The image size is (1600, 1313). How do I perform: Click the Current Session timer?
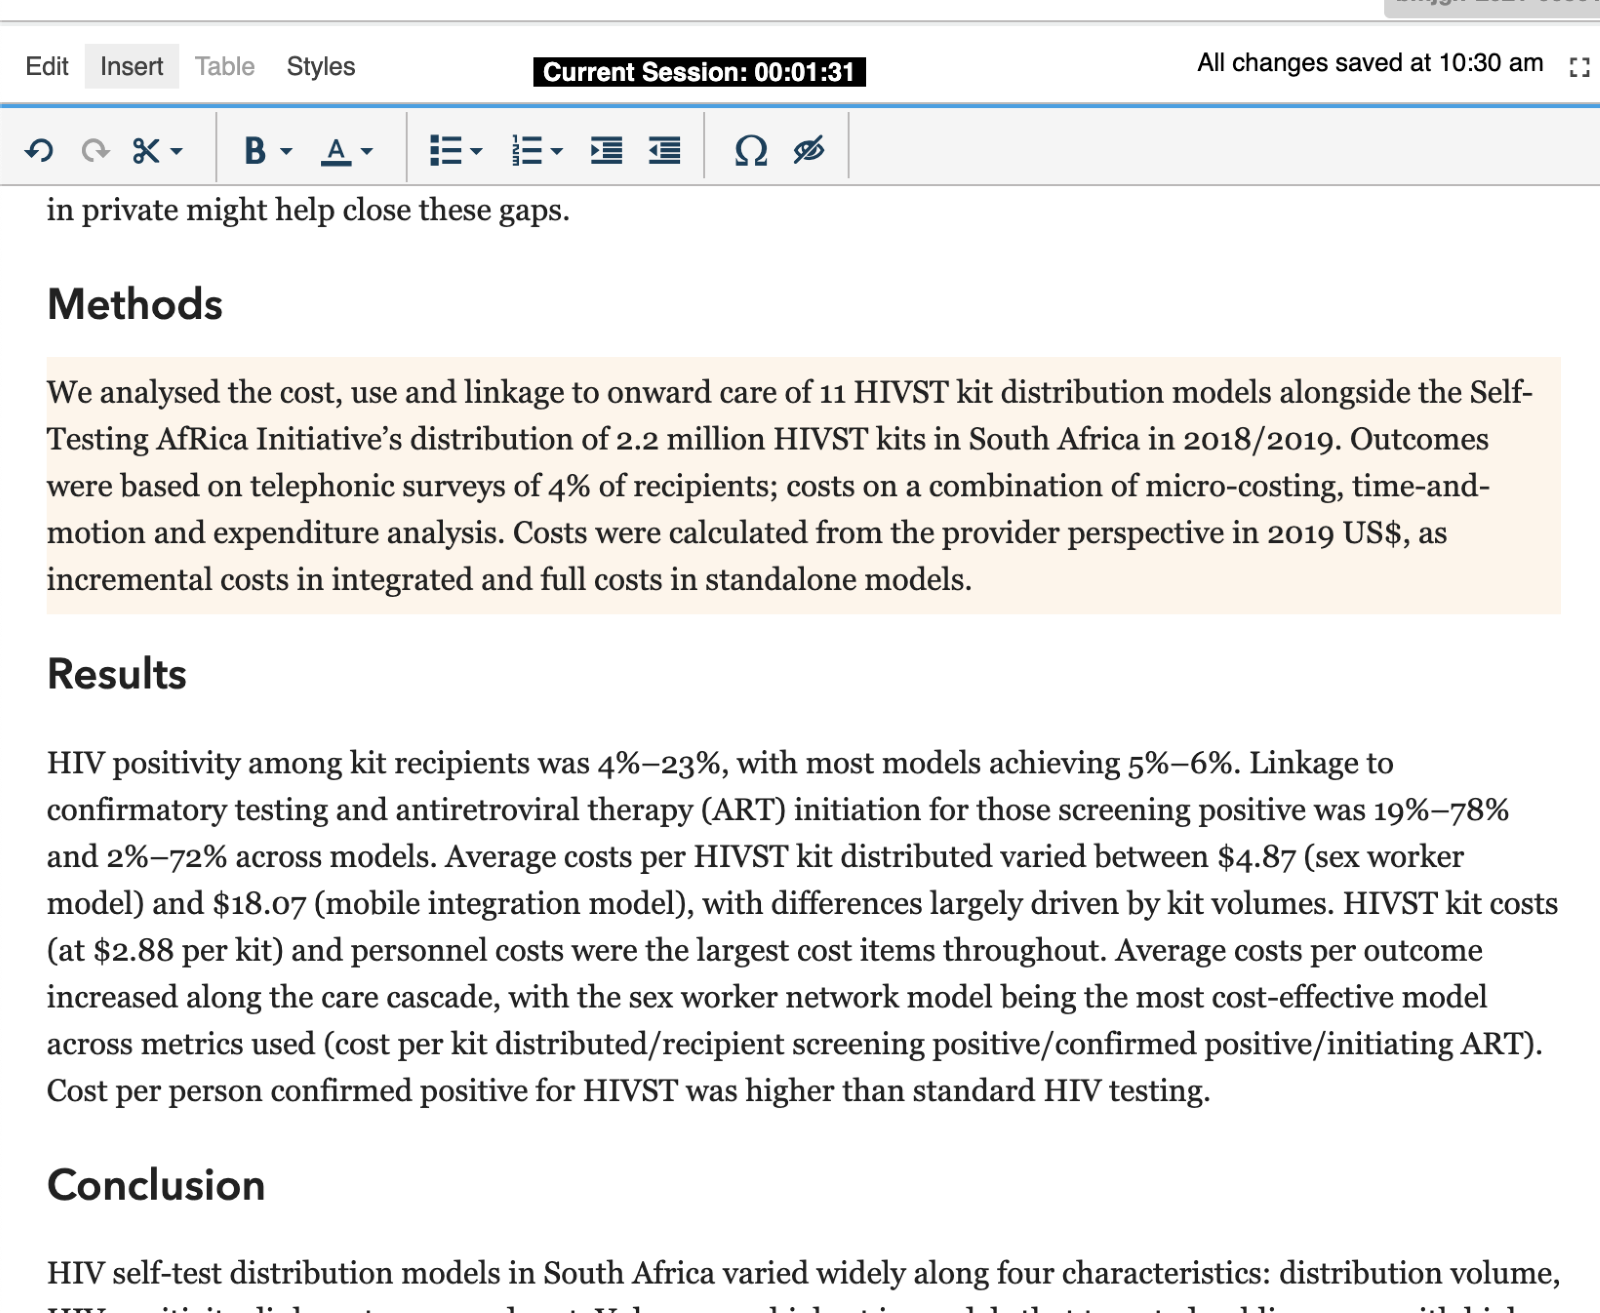pyautogui.click(x=699, y=72)
